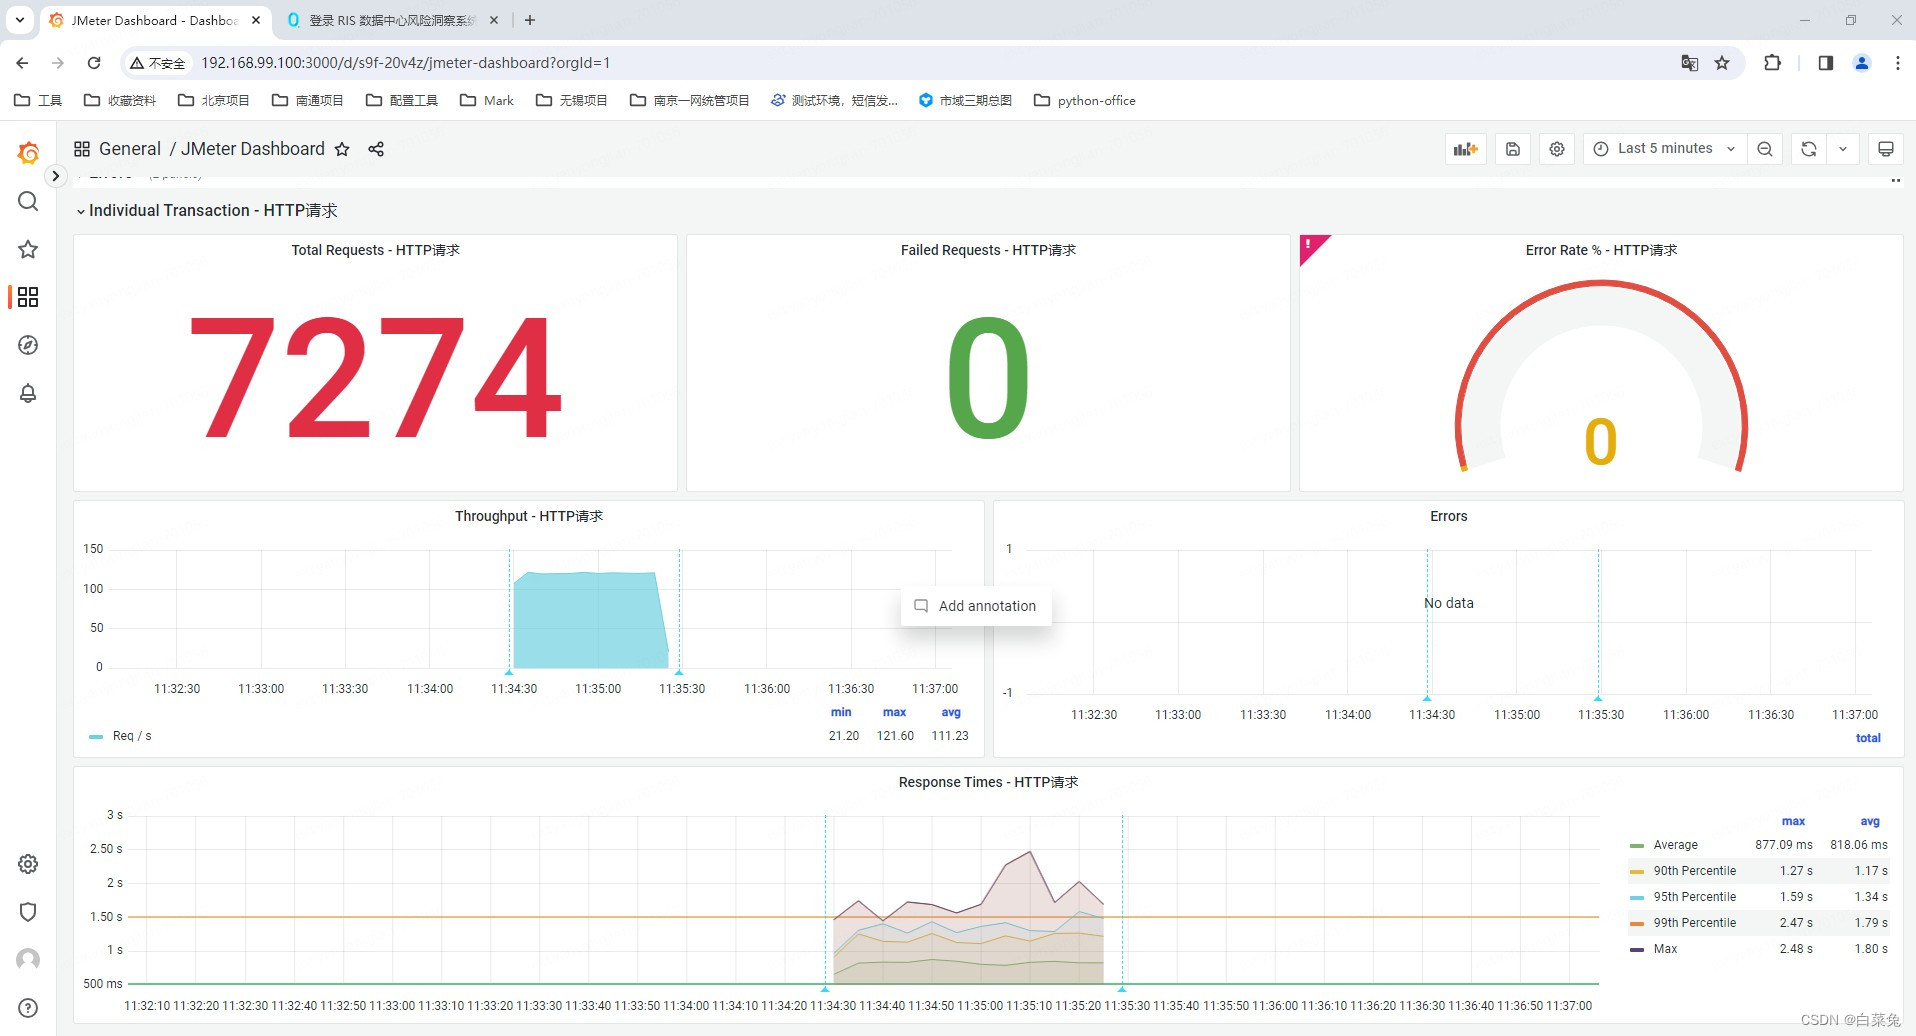The image size is (1916, 1036).
Task: Open Help question mark icon
Action: [28, 1008]
